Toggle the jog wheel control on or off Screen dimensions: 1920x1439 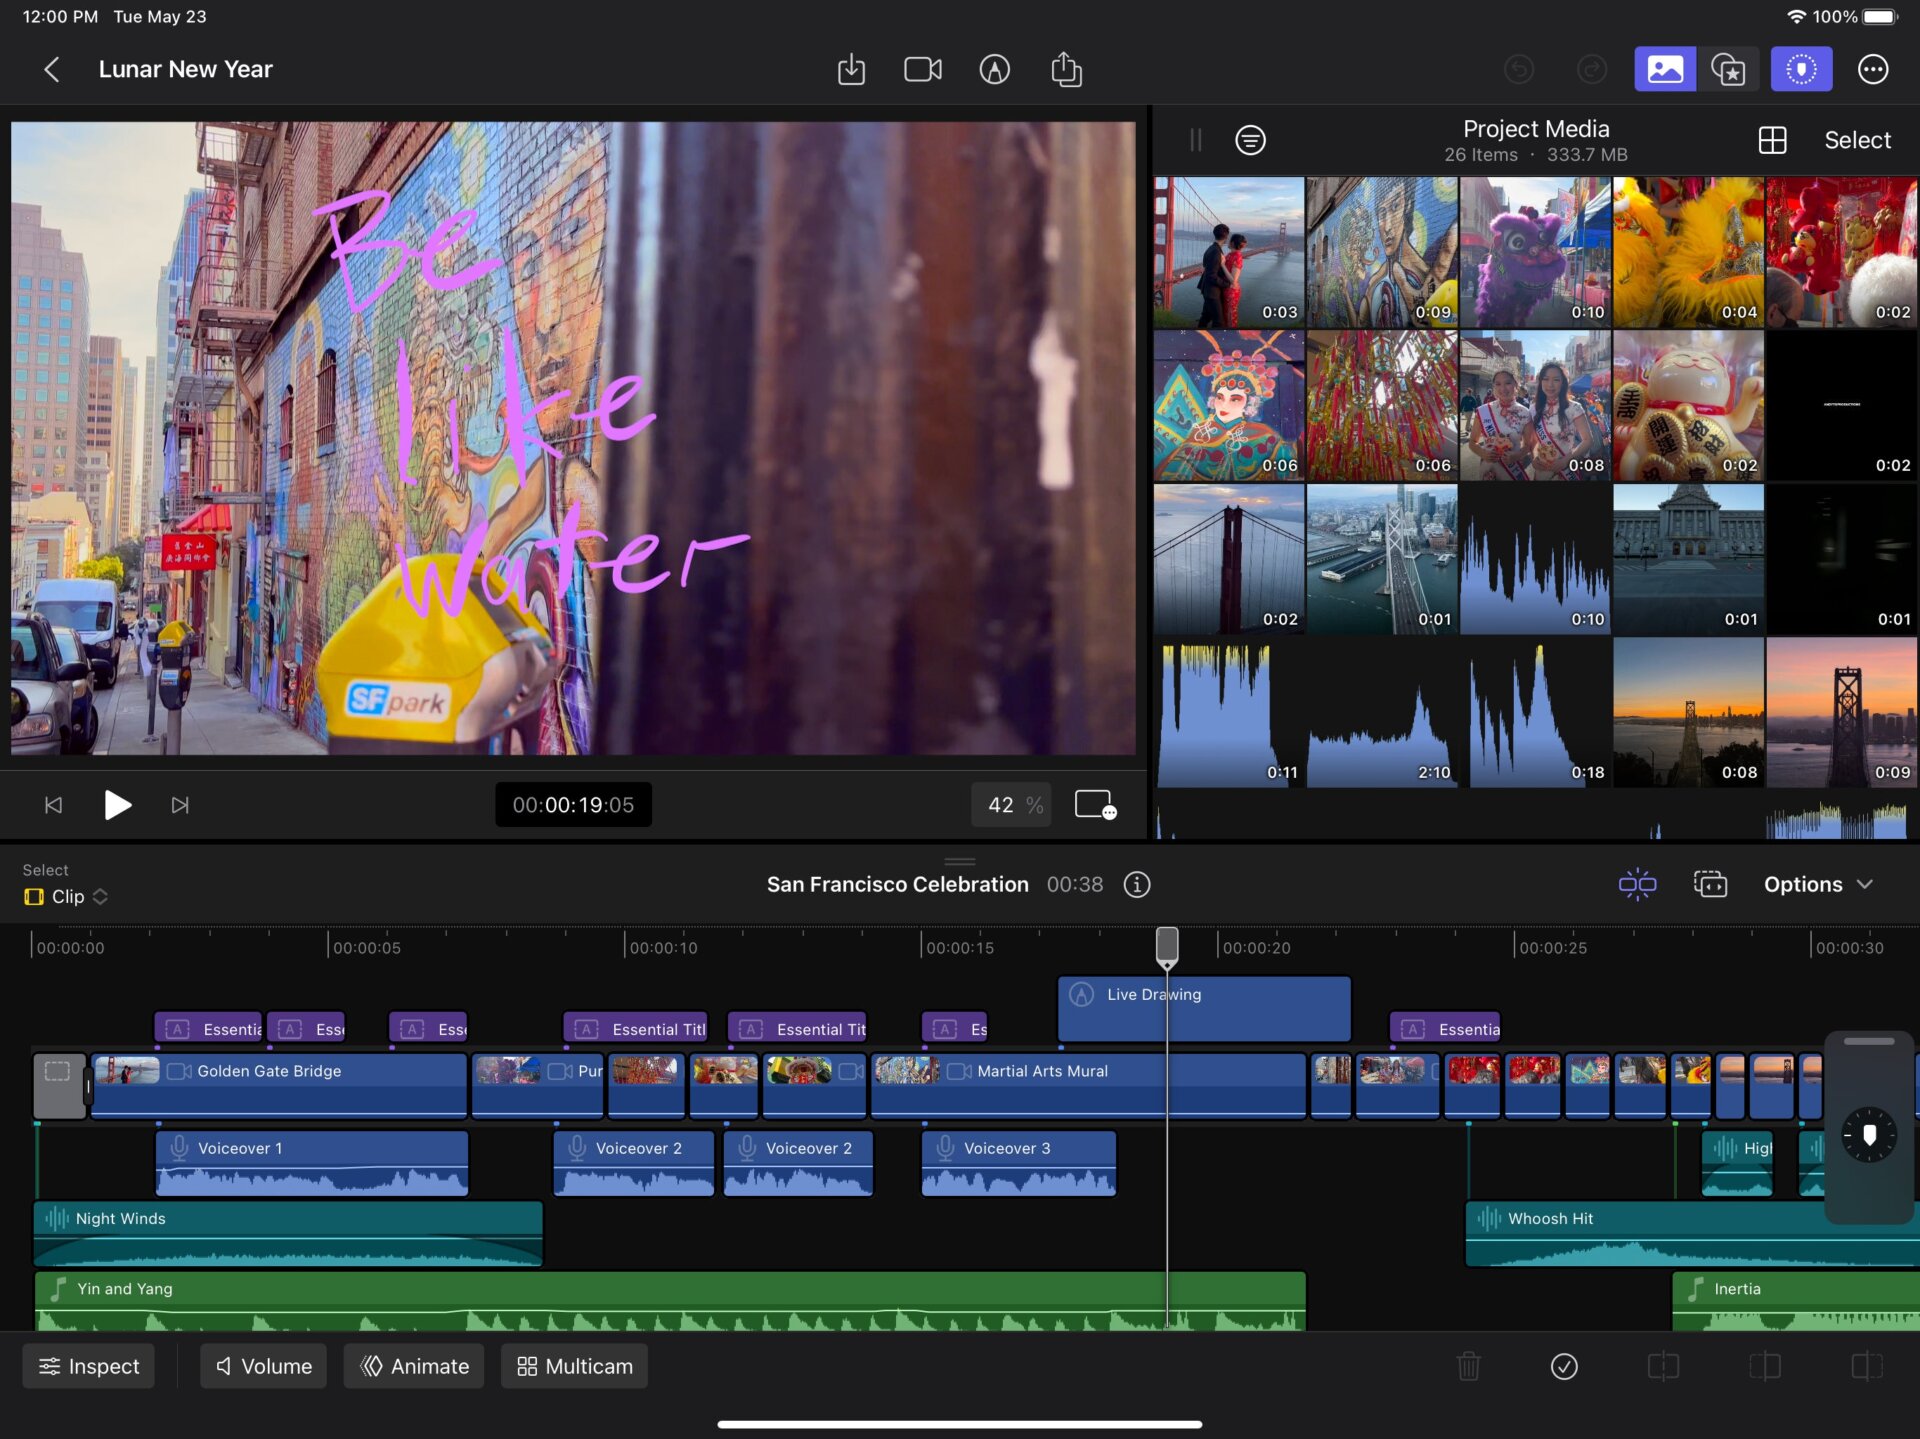click(x=1801, y=68)
